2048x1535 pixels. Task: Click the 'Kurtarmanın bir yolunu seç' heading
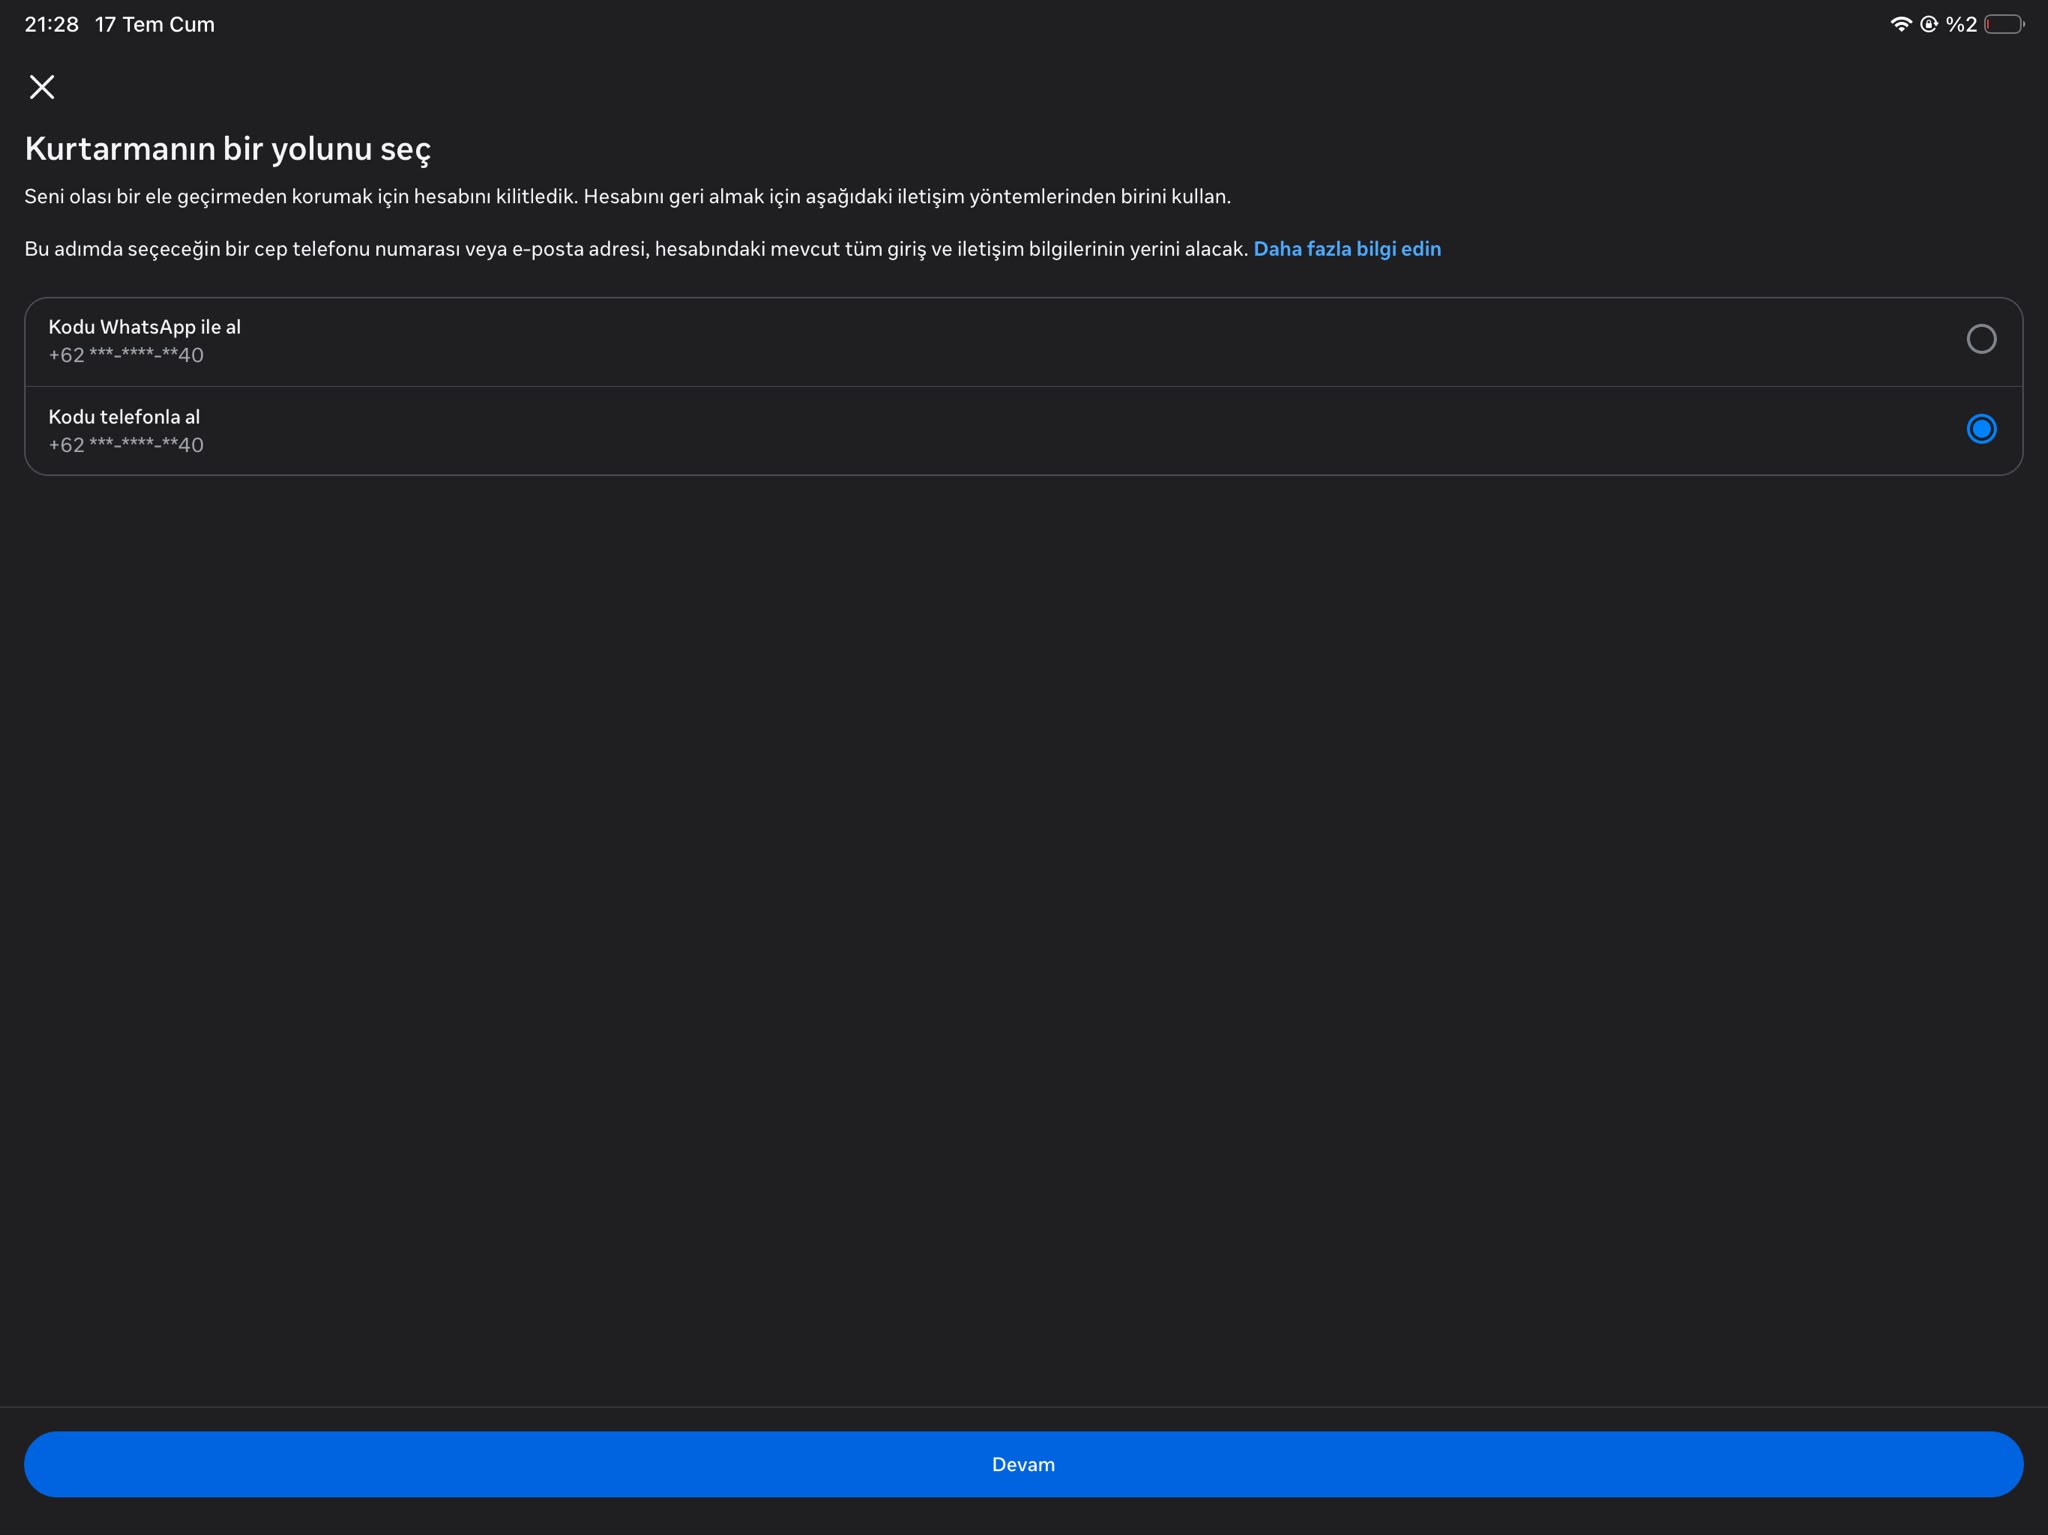click(228, 149)
